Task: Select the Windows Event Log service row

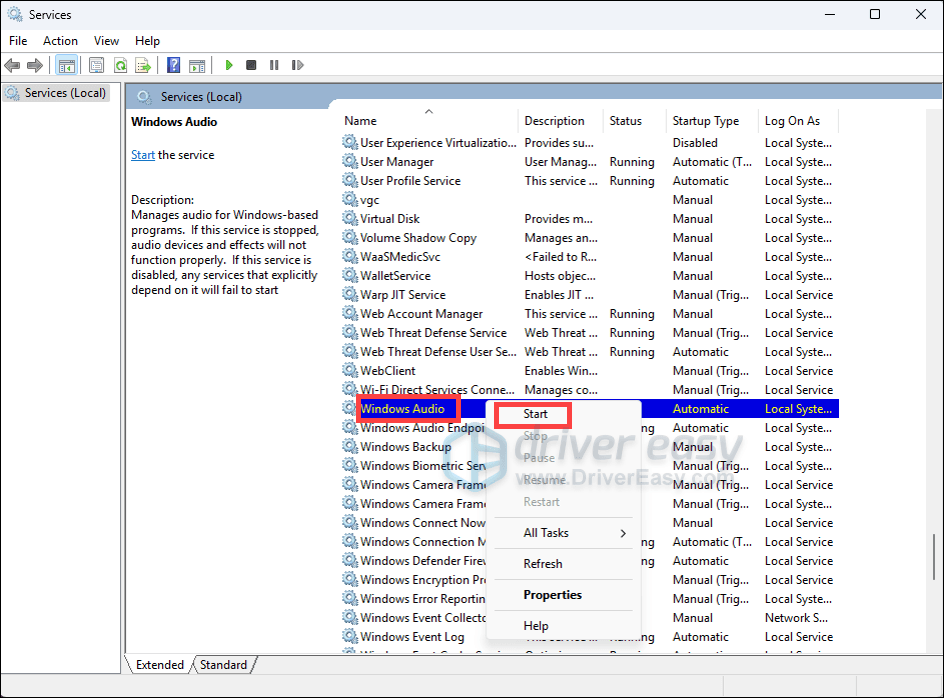Action: [x=412, y=637]
